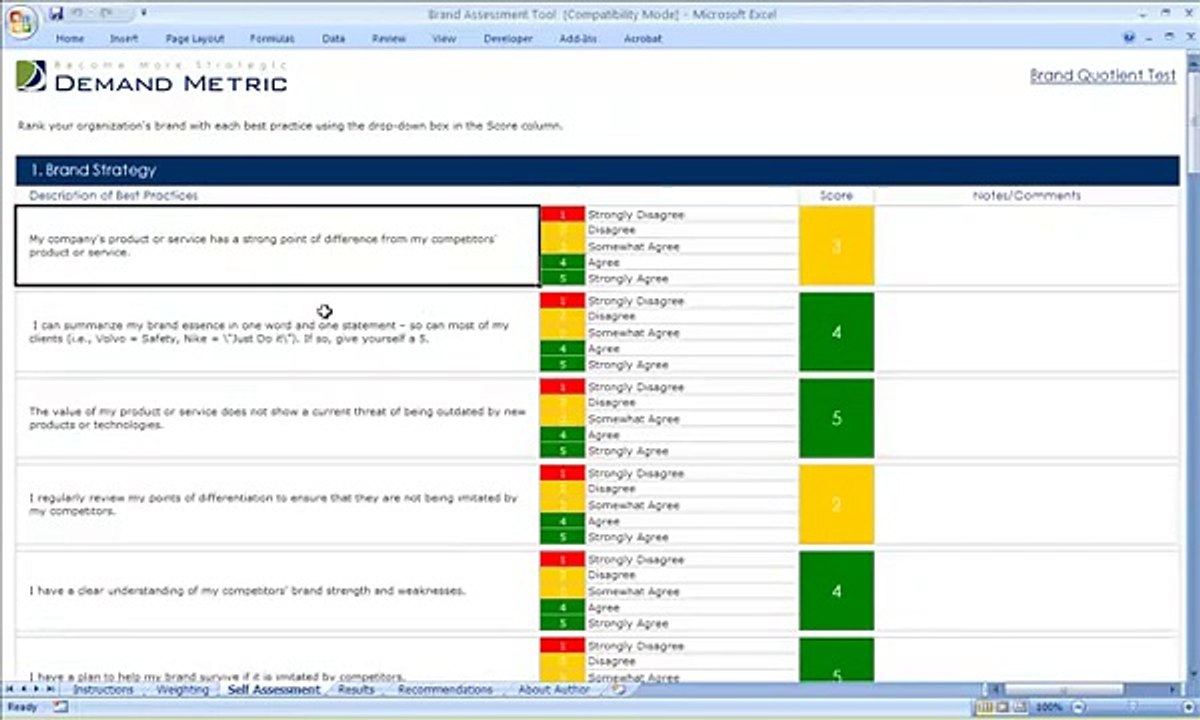This screenshot has width=1200, height=720.
Task: Select the 'Notes/Comments' column header
Action: click(x=1027, y=196)
